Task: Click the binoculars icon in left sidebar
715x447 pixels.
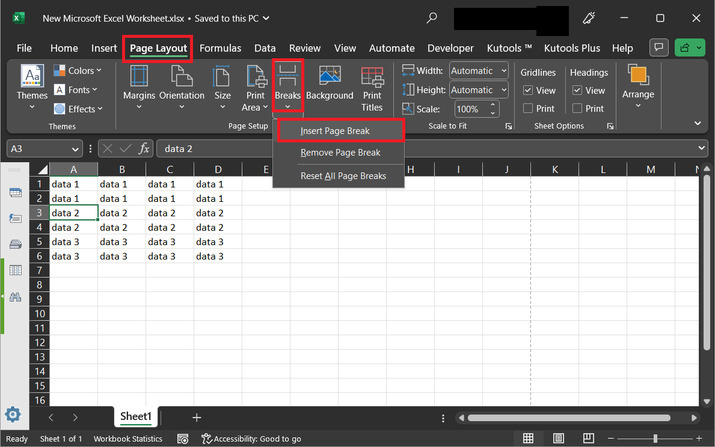Action: [x=15, y=297]
